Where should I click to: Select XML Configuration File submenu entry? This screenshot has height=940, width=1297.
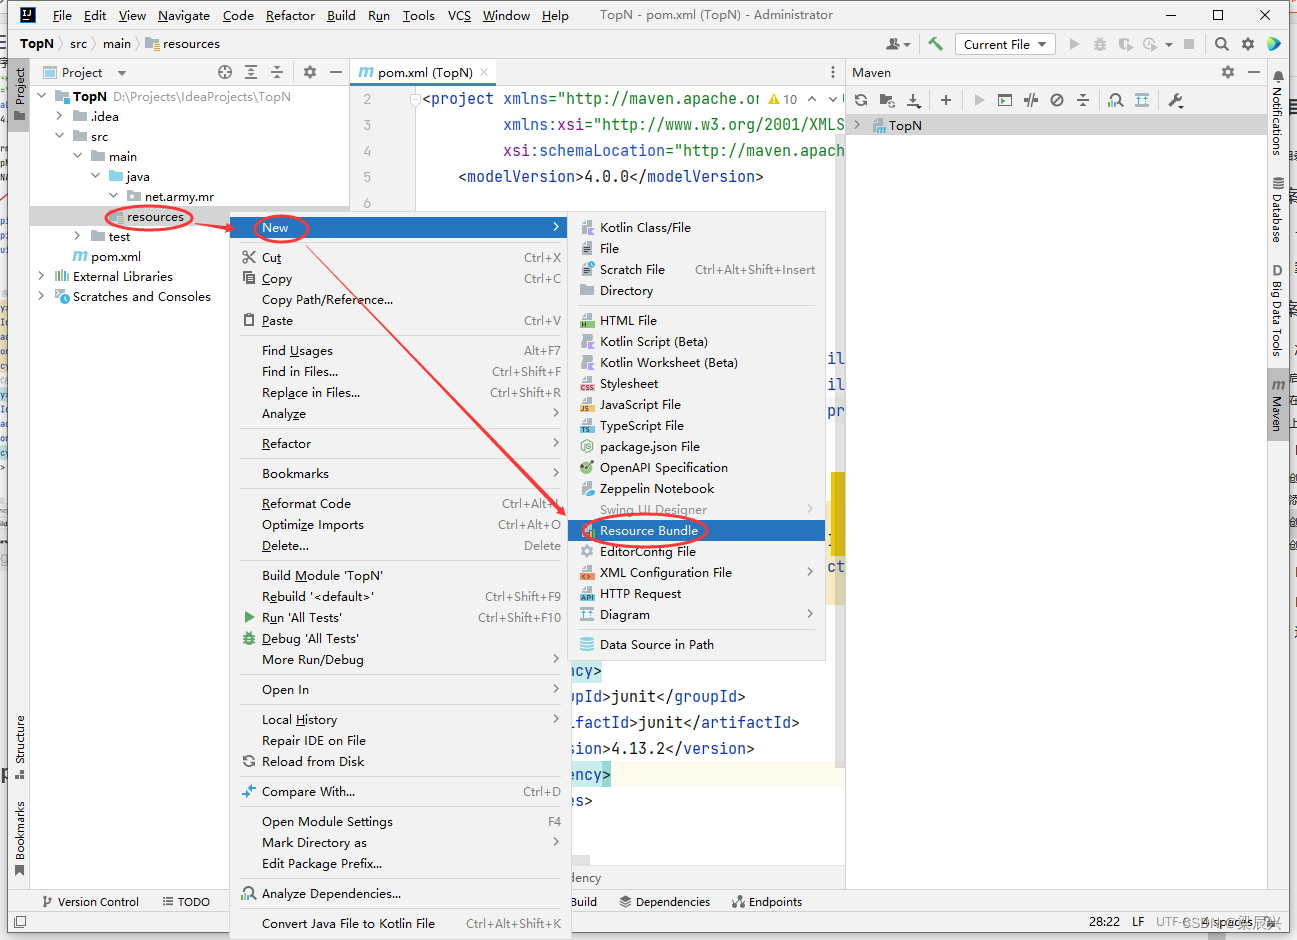(697, 573)
